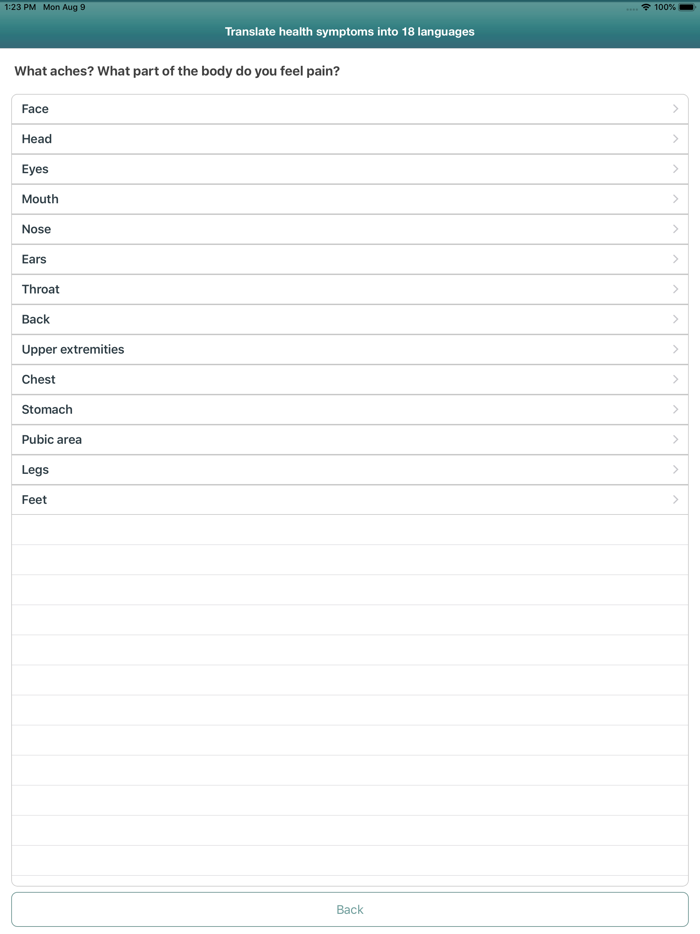Select Eyes from the body list
Screen dimensions: 700x934
350,168
